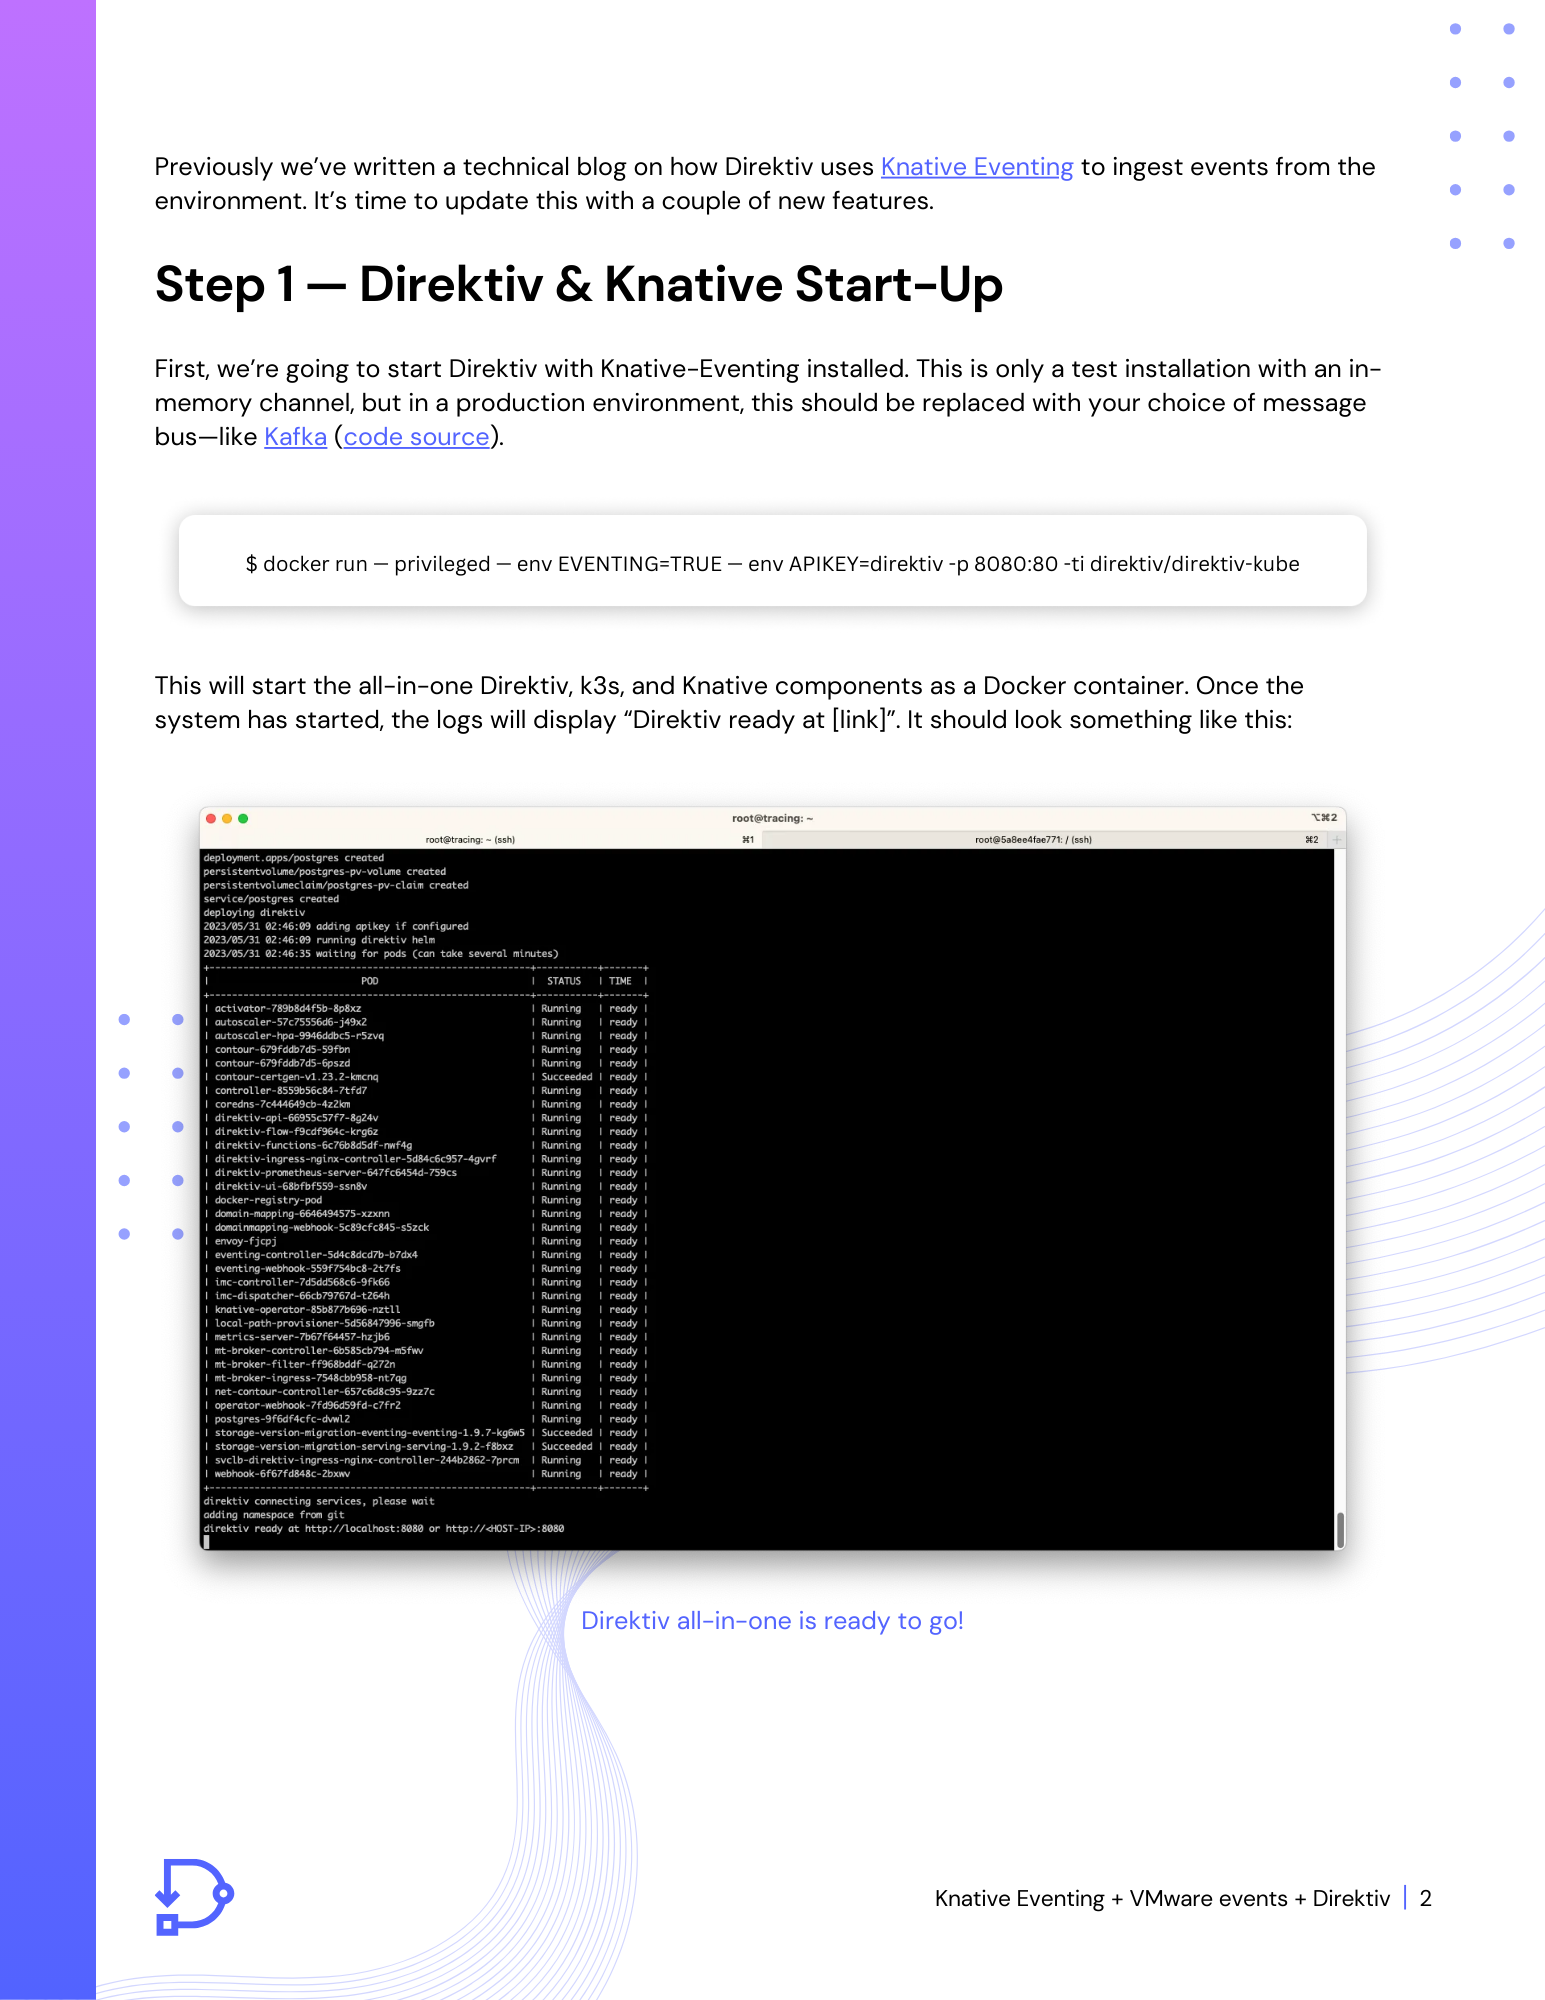Click pod row 'mt-broker-controller-6b585cb794-m5fwv'
The width and height of the screenshot is (1545, 2000).
click(426, 1351)
